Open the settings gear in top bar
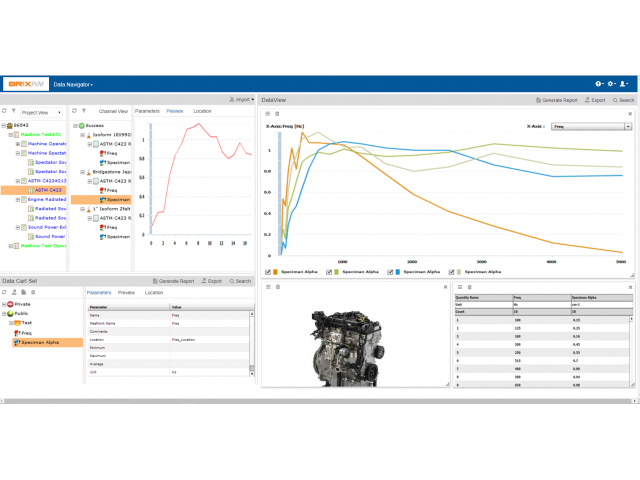The height and width of the screenshot is (480, 640). 612,85
